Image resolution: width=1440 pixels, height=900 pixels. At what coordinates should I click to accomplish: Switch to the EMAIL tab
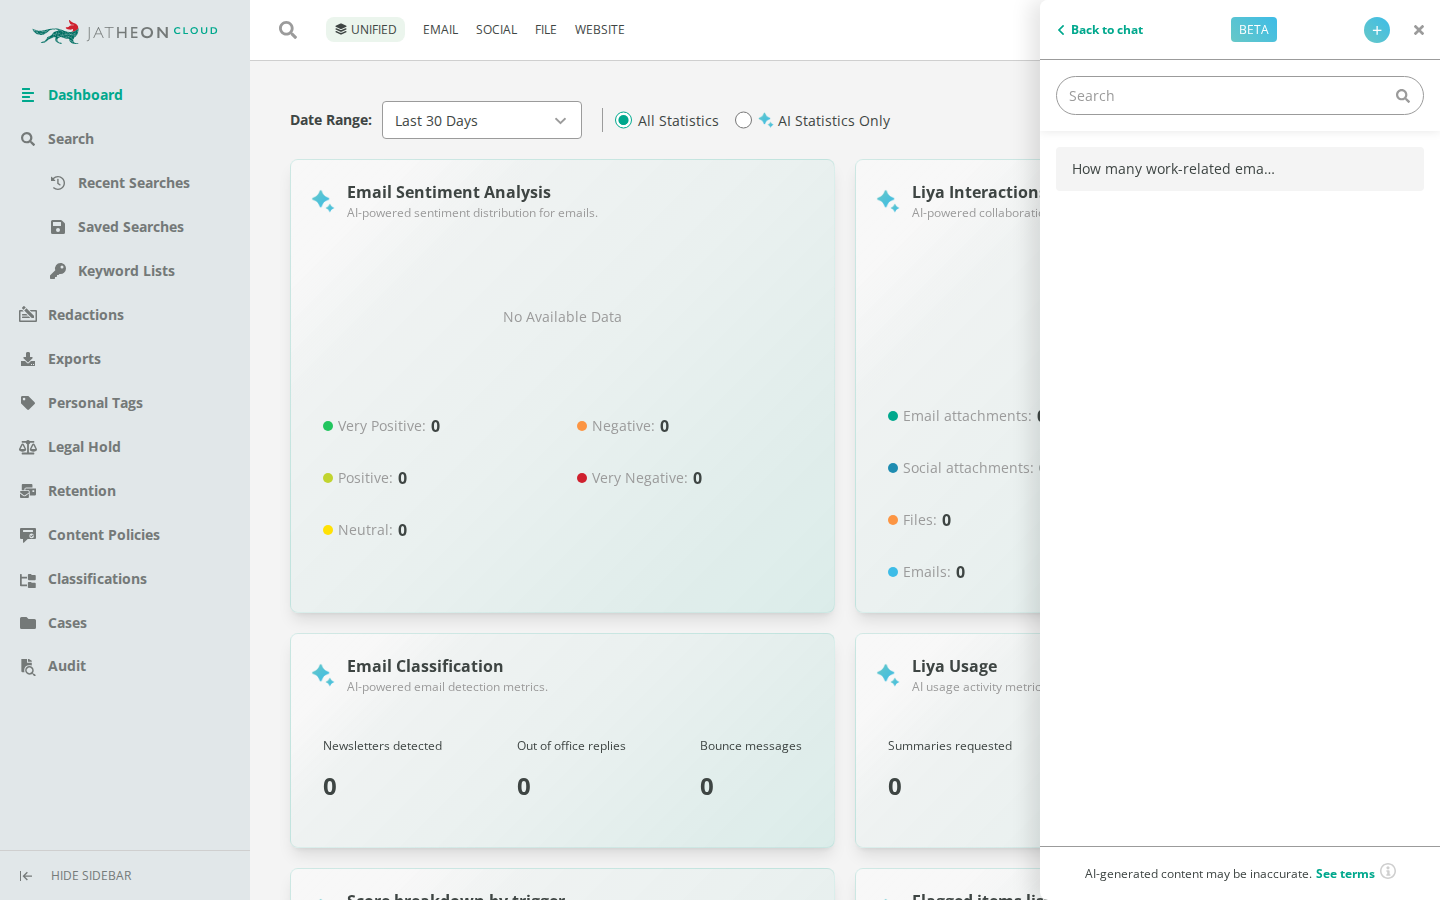coord(440,30)
